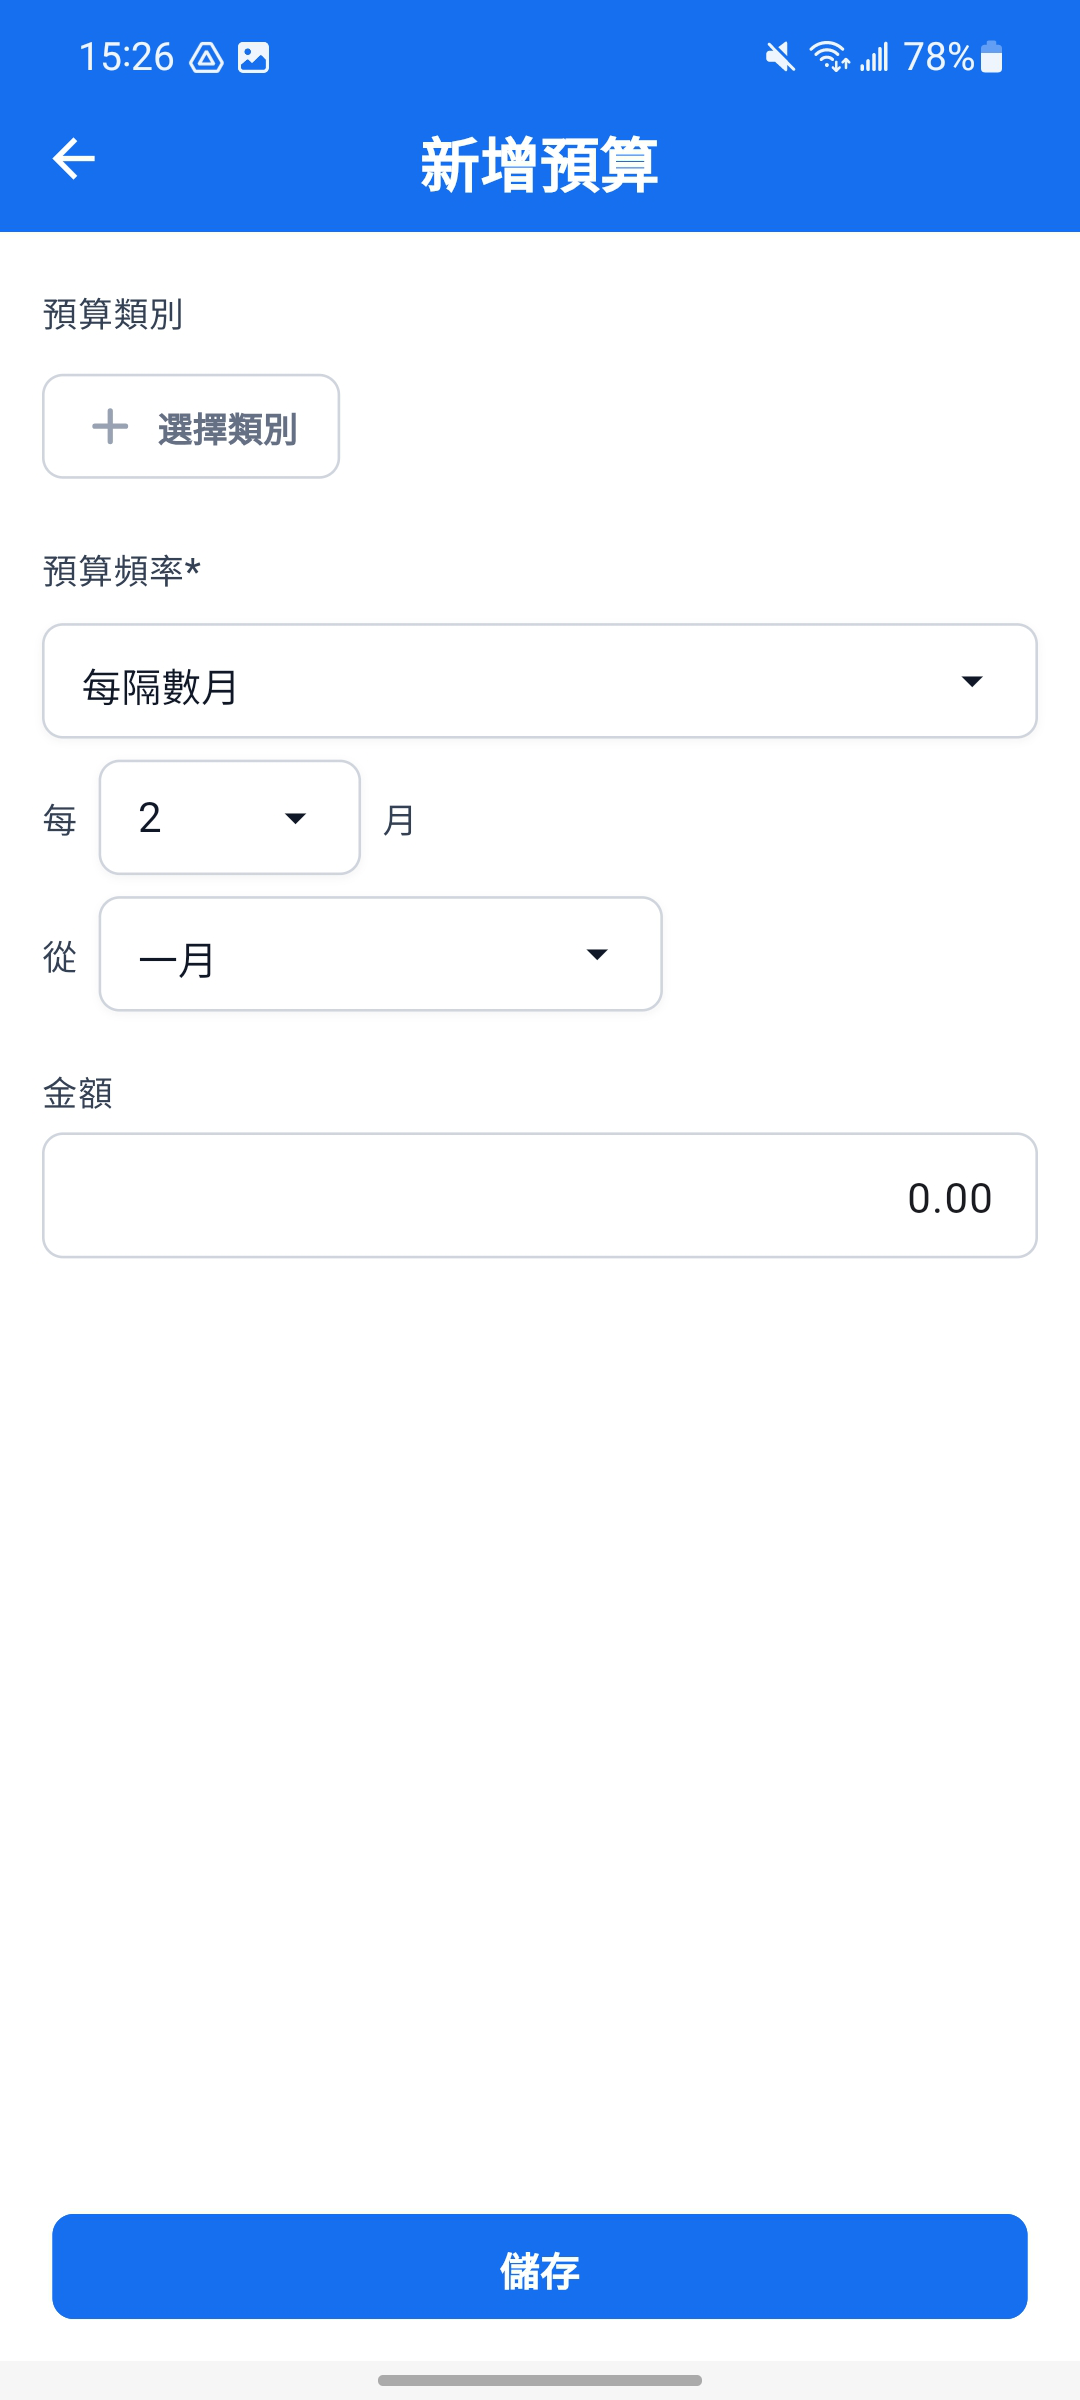The height and width of the screenshot is (2400, 1080).
Task: Click the arrow of the 每隔數月 dropdown
Action: coord(972,682)
